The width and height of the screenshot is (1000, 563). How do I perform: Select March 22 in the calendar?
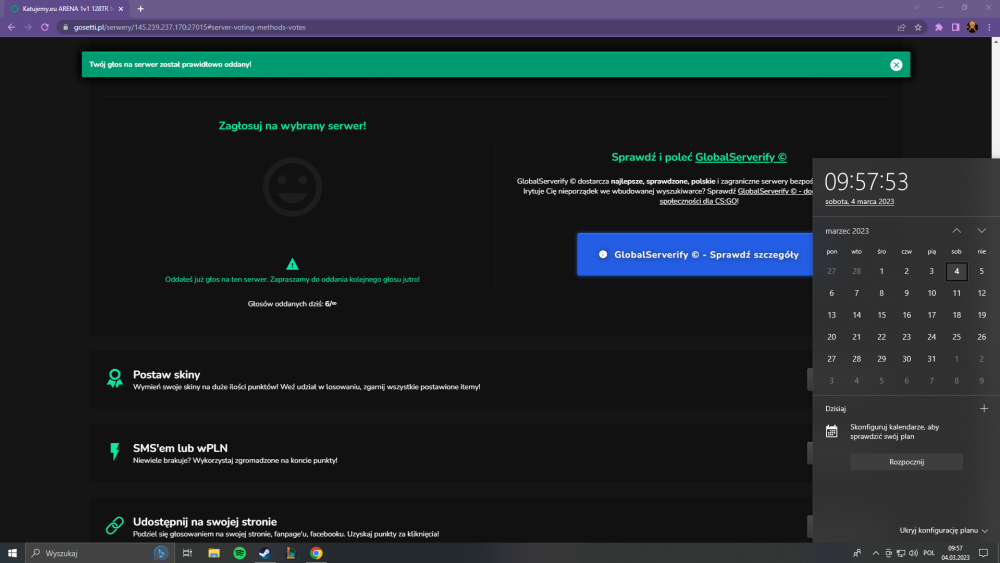(881, 337)
